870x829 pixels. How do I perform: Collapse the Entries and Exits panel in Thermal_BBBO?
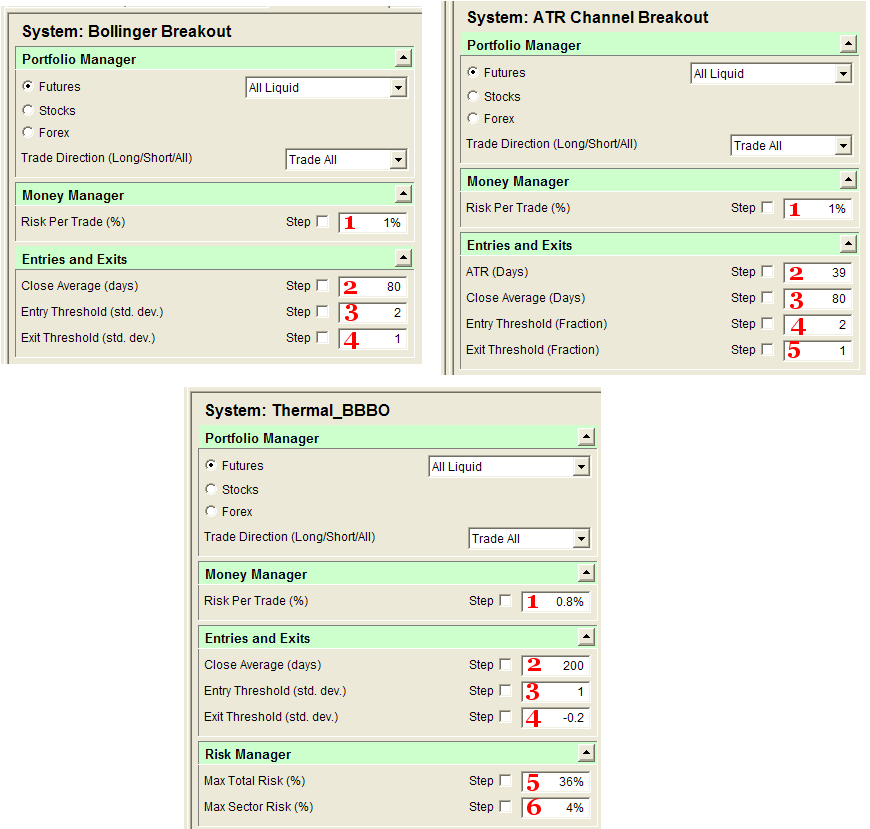[x=588, y=637]
